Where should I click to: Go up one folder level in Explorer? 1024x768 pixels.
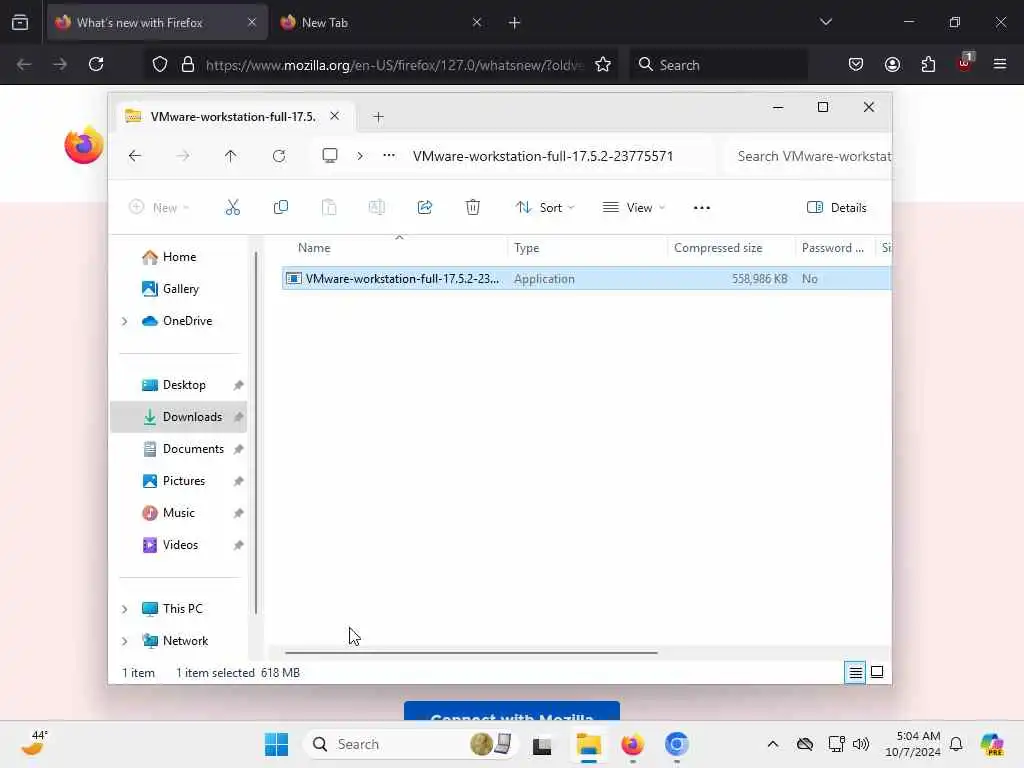(231, 156)
